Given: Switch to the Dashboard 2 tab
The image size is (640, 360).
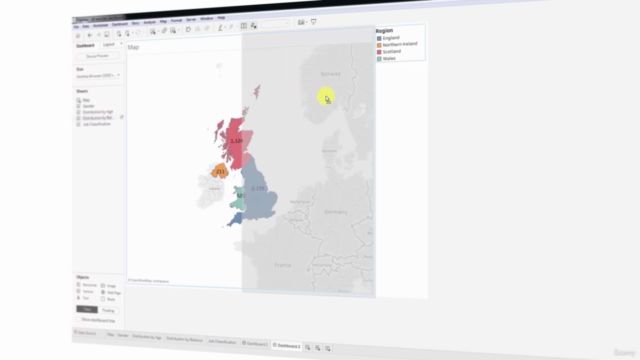Looking at the screenshot, I should [x=287, y=346].
